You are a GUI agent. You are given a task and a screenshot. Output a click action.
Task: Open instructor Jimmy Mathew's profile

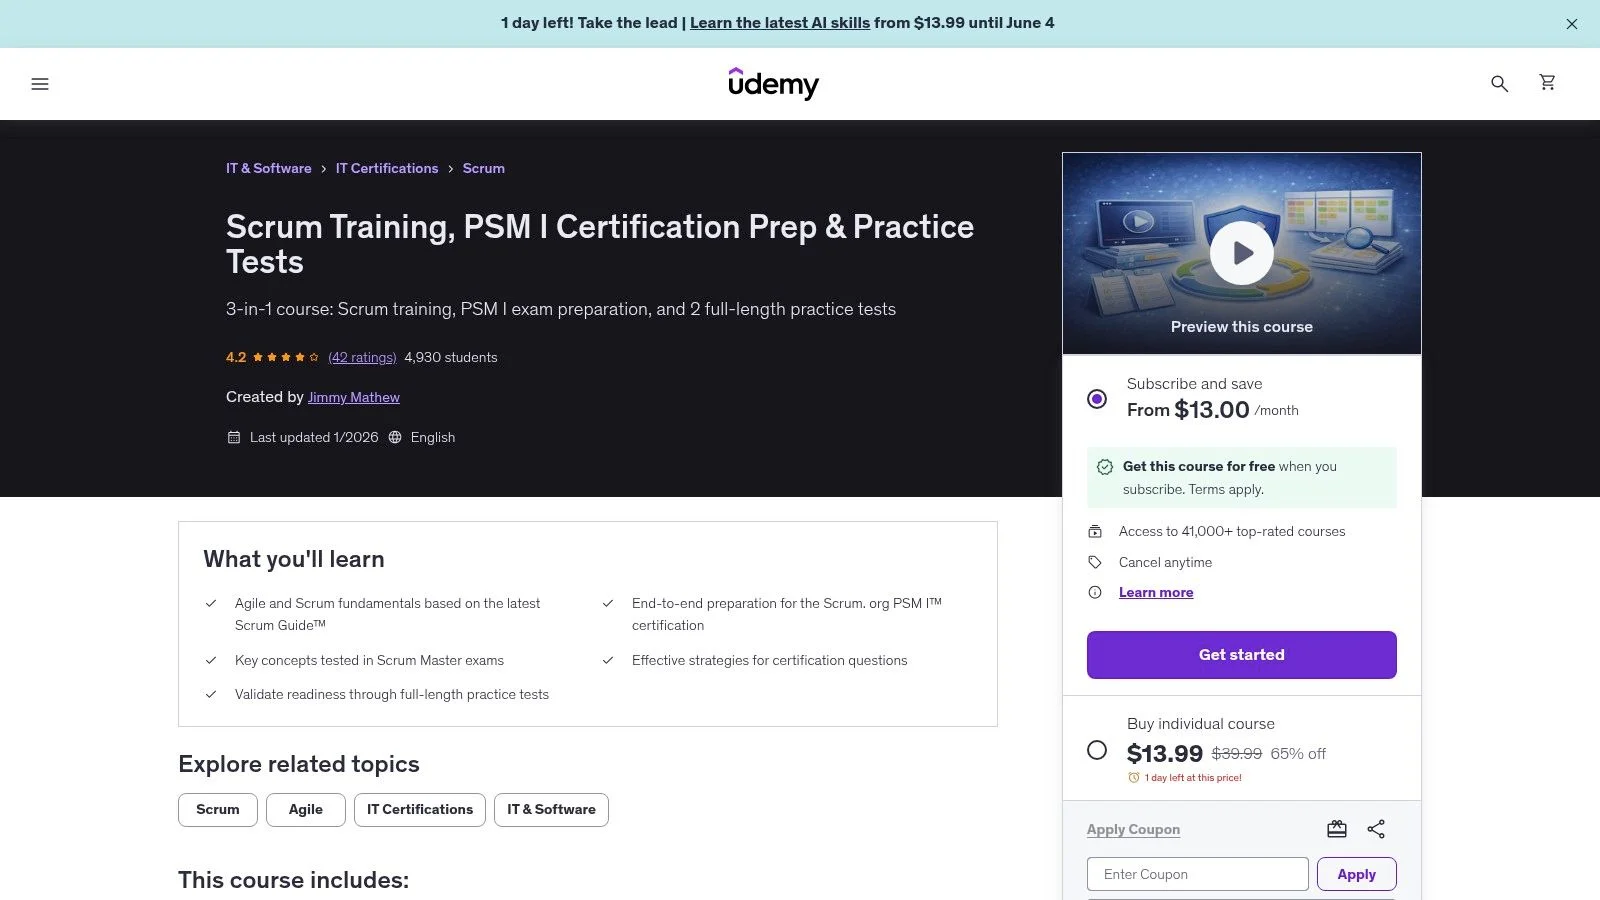[x=354, y=397]
